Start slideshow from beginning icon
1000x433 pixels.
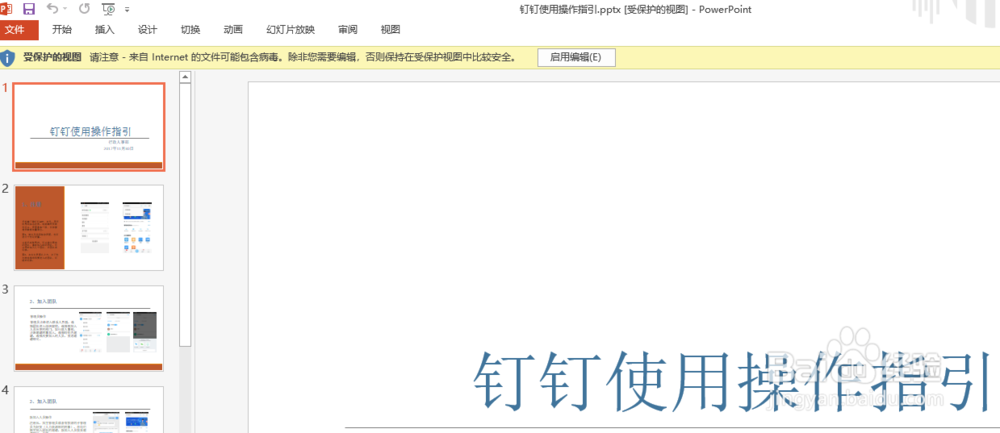(109, 9)
